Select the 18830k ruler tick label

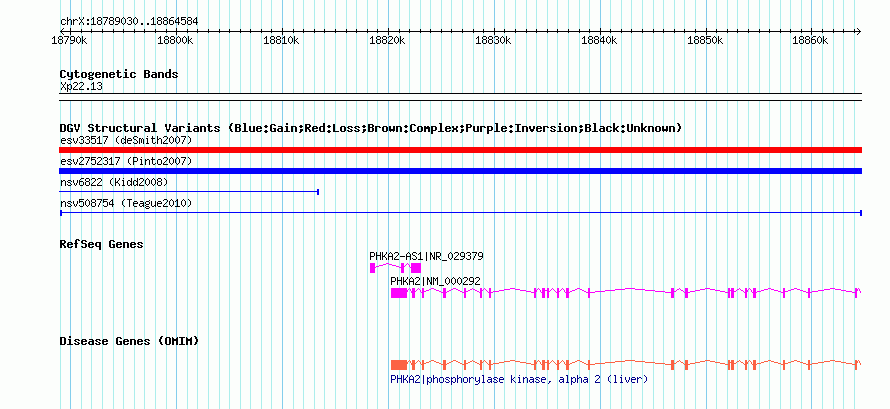[494, 41]
